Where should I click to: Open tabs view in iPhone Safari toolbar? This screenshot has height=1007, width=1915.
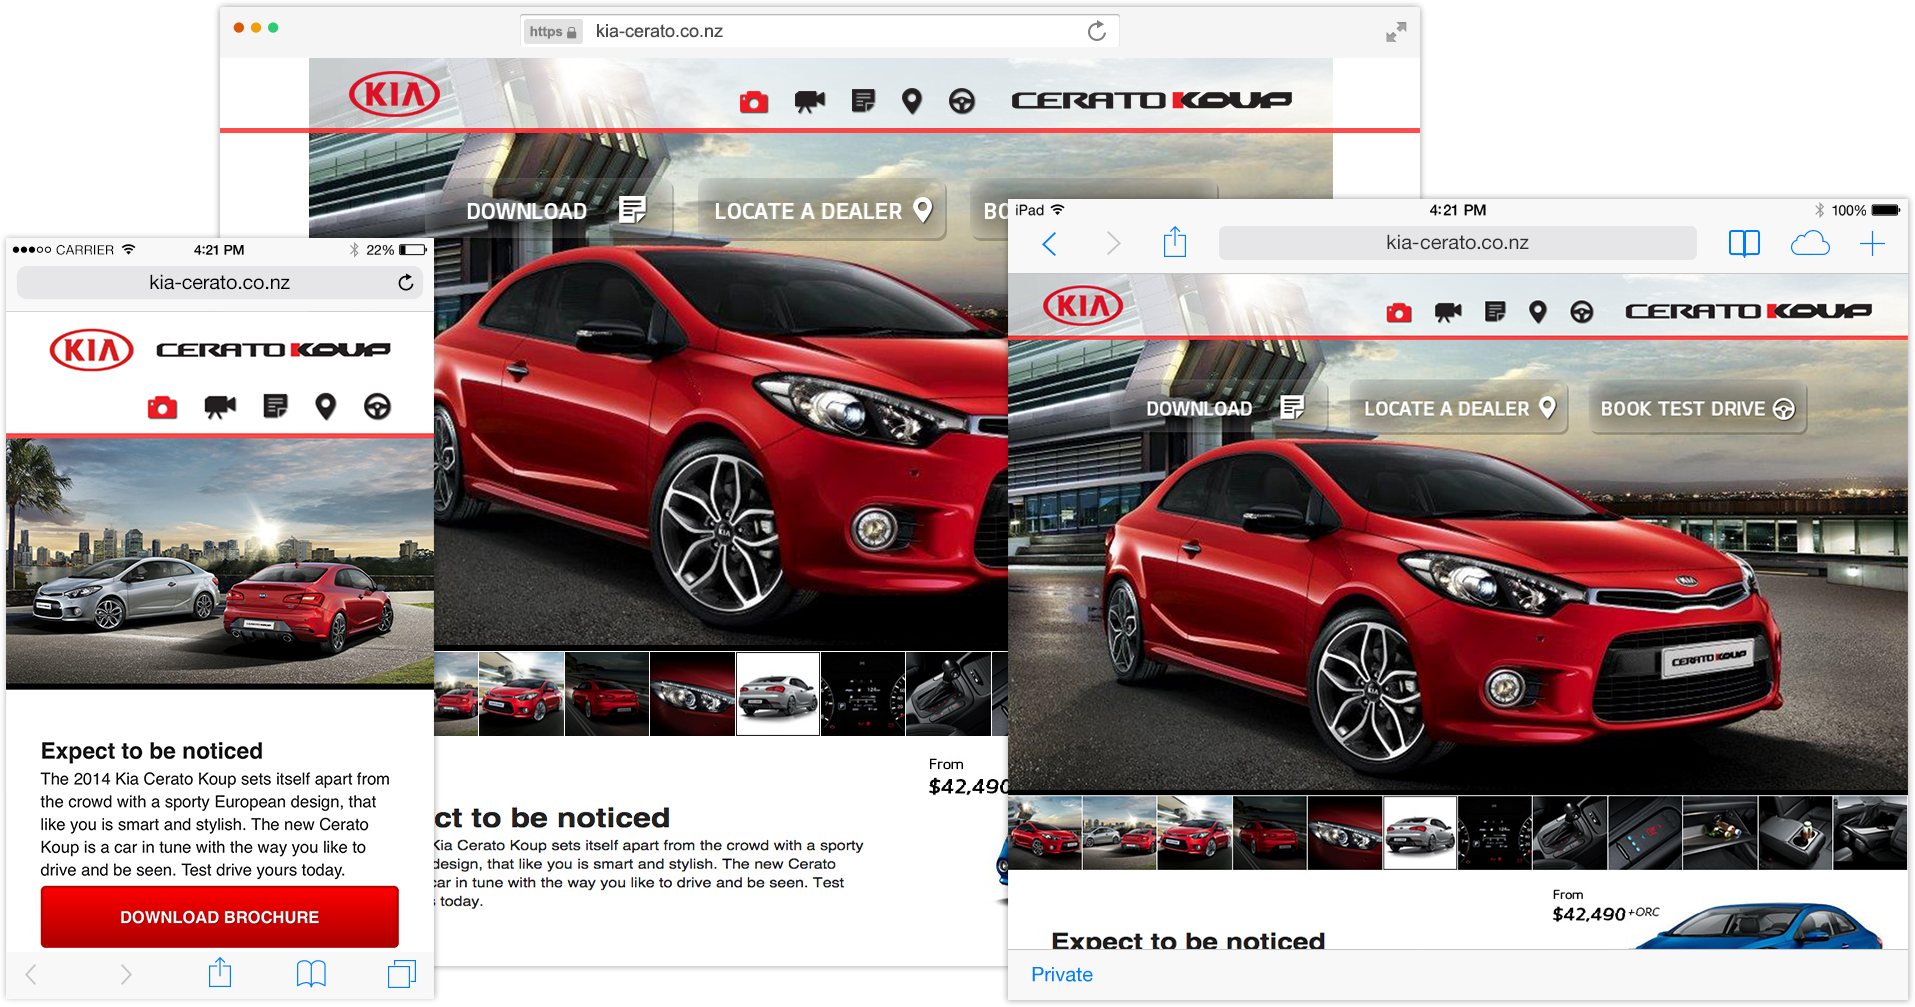[x=401, y=974]
